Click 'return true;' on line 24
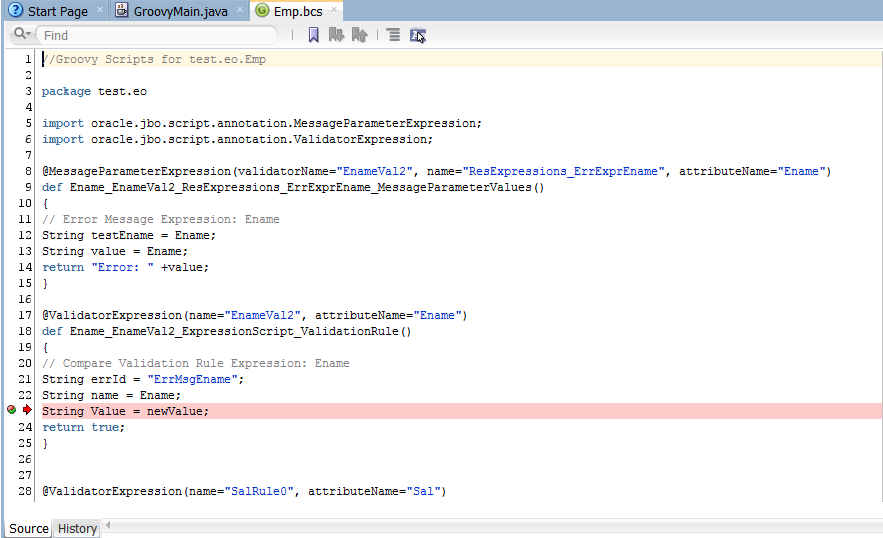 (83, 427)
